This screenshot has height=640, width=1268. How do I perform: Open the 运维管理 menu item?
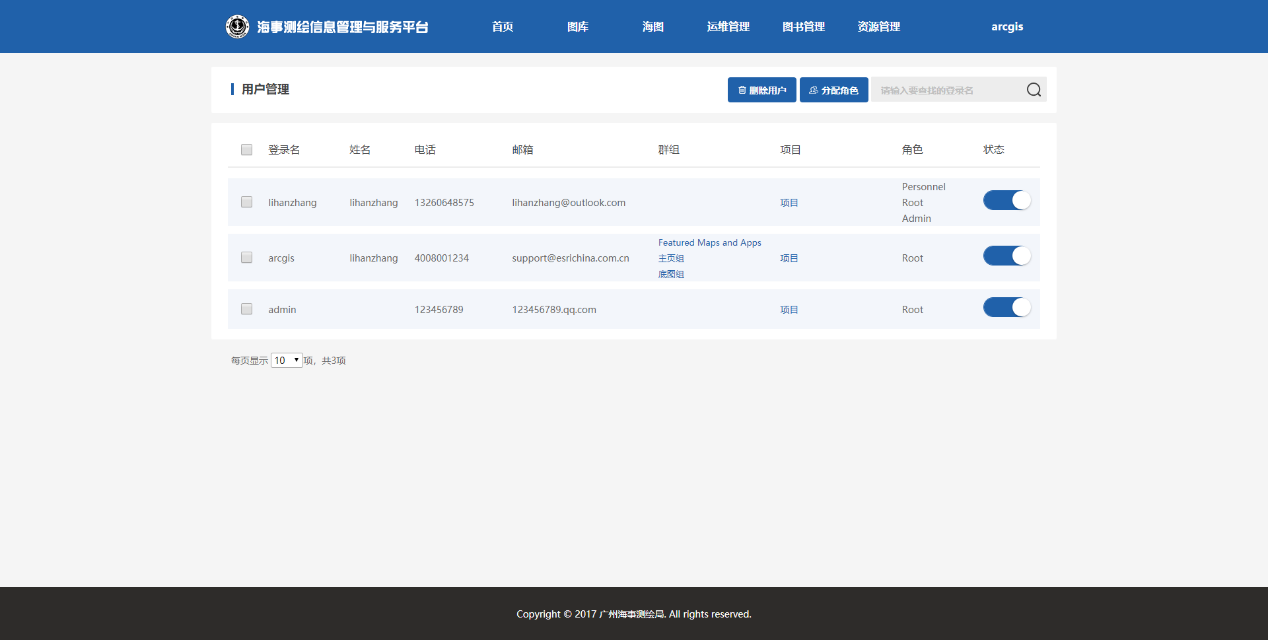click(728, 27)
